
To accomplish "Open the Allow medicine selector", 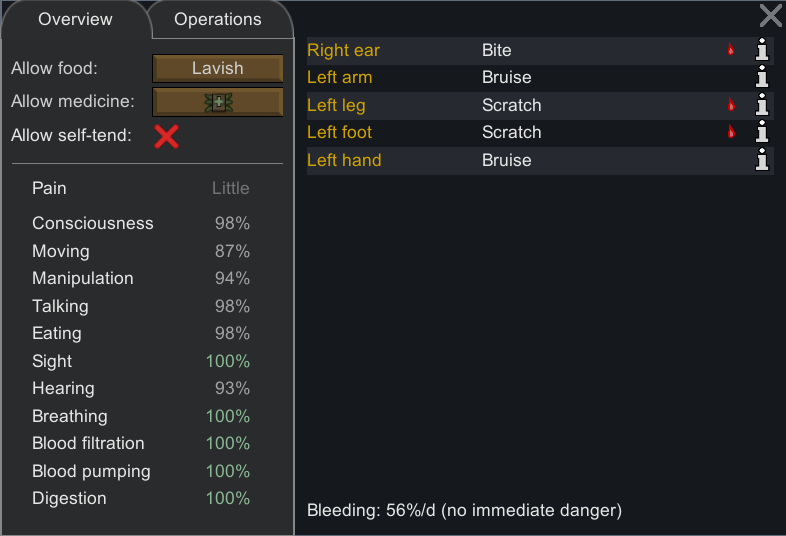I will tap(218, 102).
